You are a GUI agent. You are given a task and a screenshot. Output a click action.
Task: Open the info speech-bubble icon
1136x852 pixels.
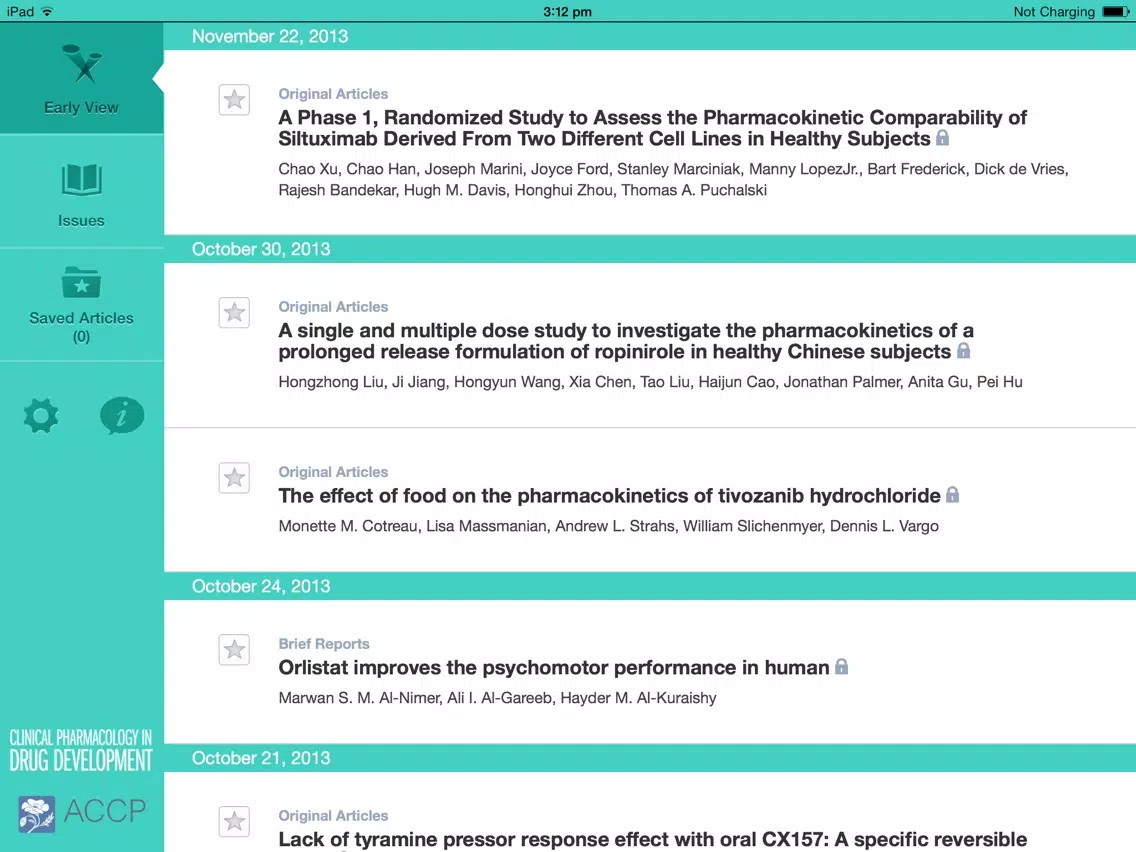pyautogui.click(x=122, y=416)
